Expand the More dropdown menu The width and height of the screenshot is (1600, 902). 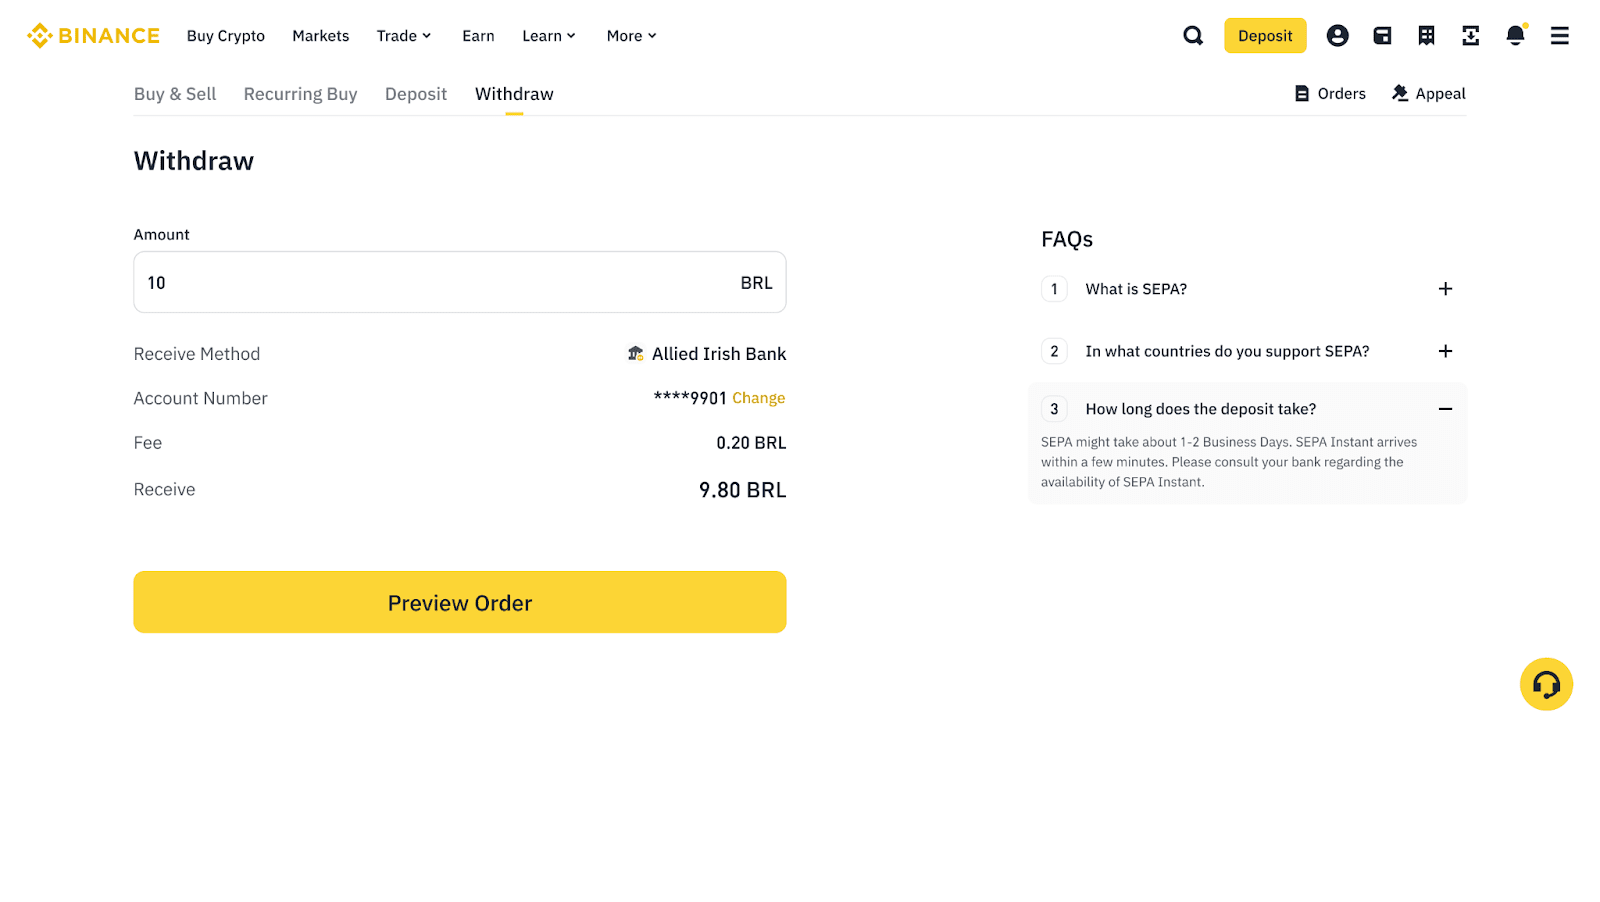pos(632,36)
